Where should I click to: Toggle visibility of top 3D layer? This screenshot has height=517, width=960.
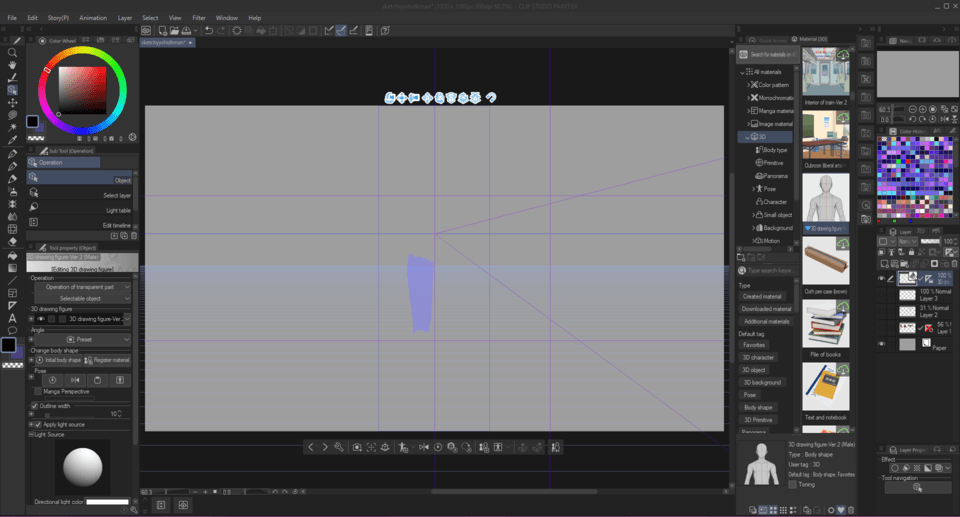(x=882, y=278)
